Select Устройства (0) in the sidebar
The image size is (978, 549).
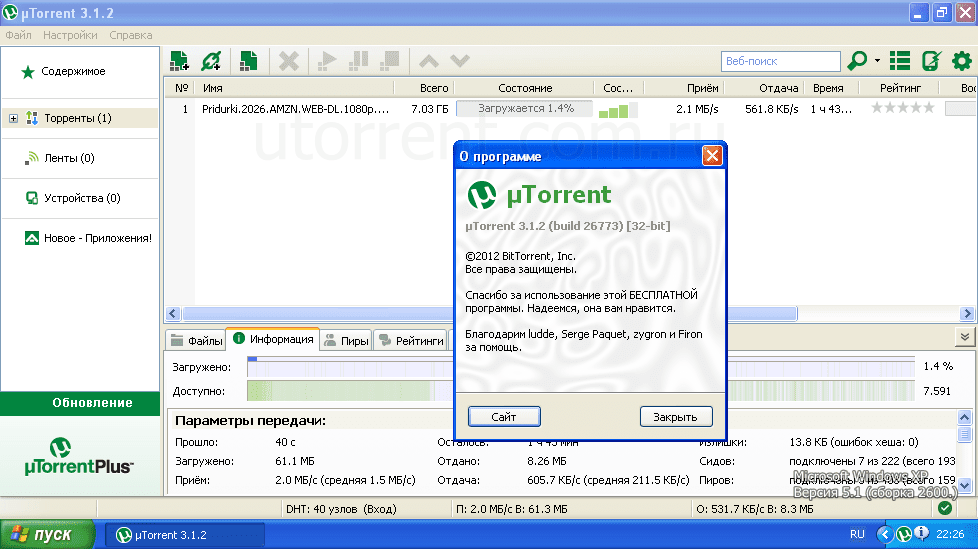(82, 198)
